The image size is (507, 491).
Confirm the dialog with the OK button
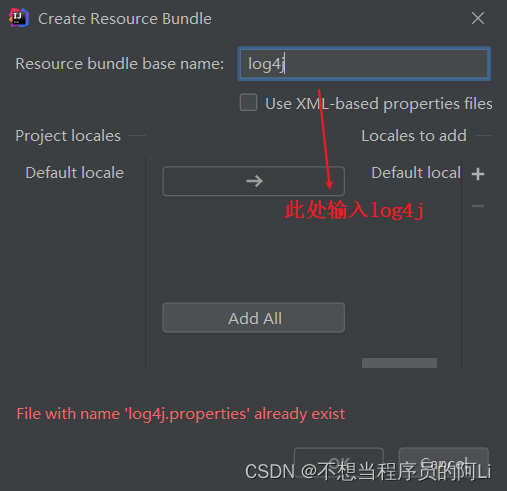point(339,462)
